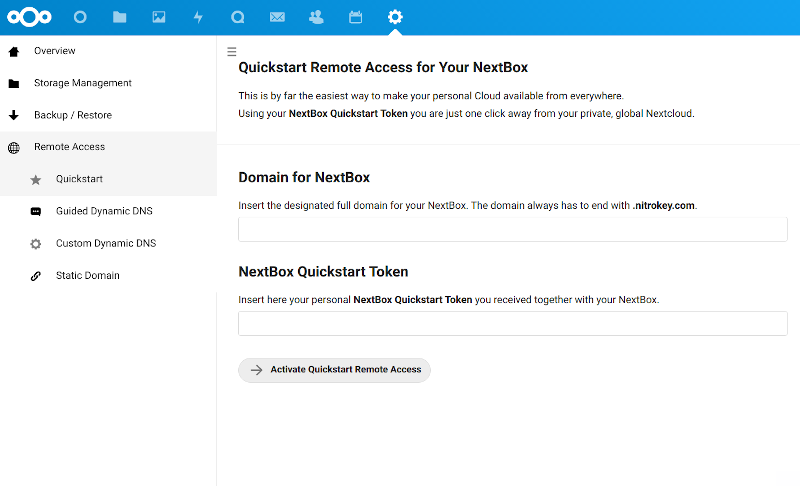The width and height of the screenshot is (800, 486).
Task: Open the Contacts people icon
Action: coord(316,17)
